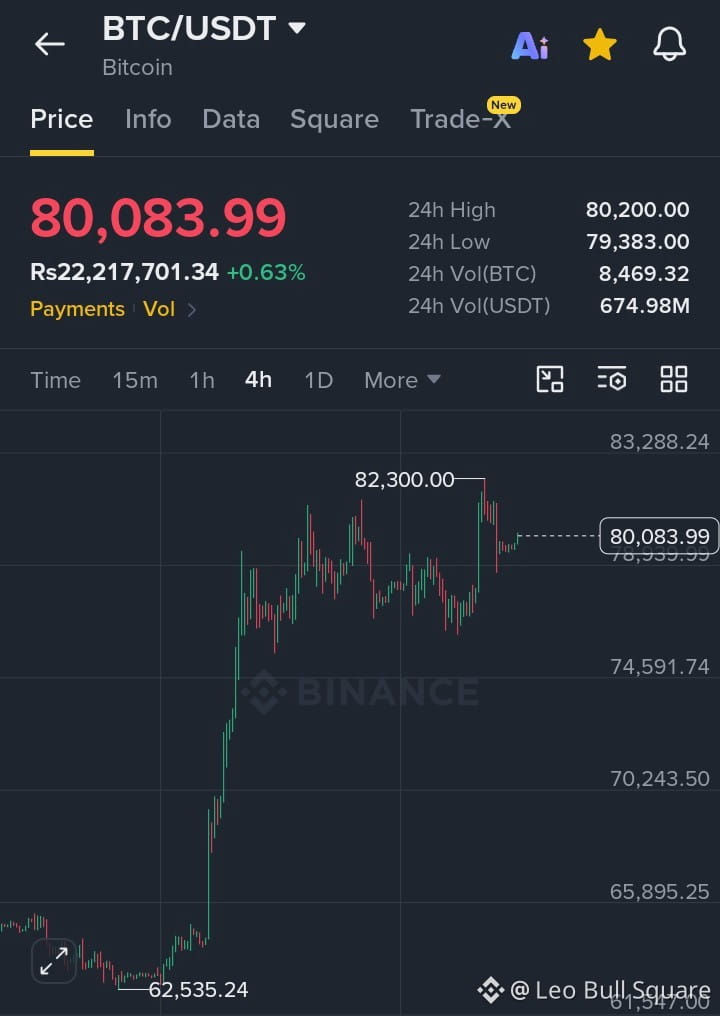Open the AI assistant icon
Image resolution: width=720 pixels, height=1016 pixels.
(x=530, y=46)
